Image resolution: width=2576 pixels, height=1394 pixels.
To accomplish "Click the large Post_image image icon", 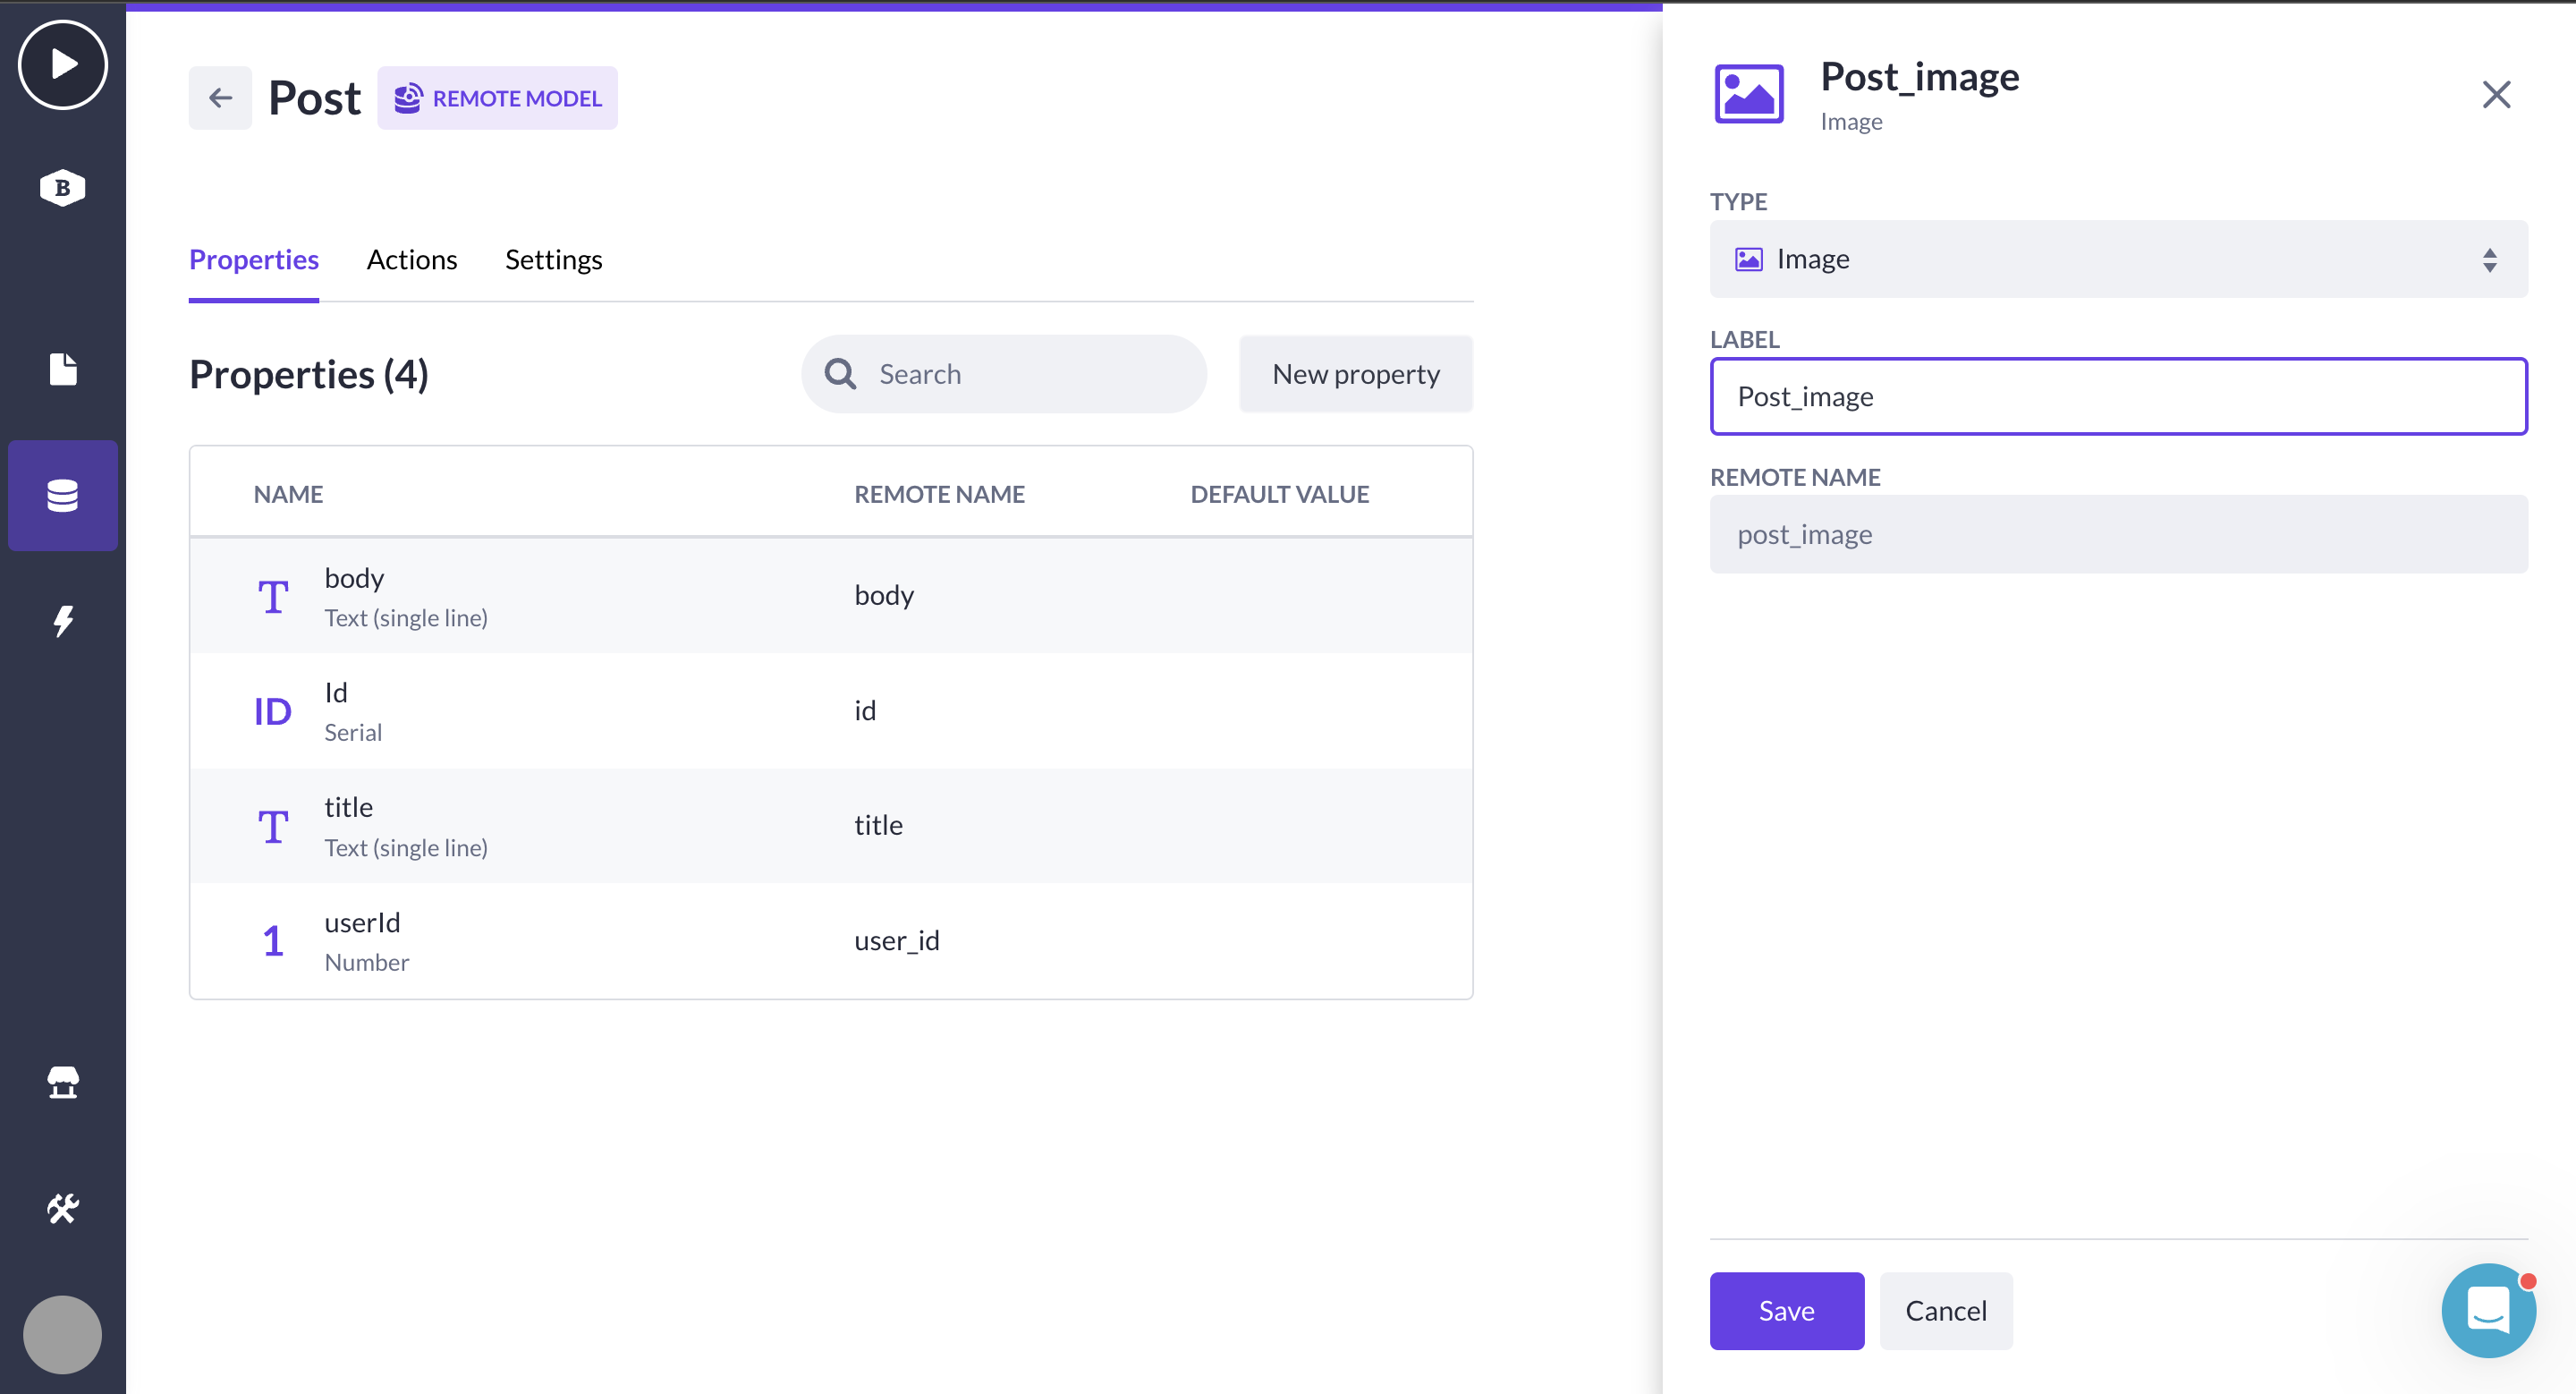I will point(1748,94).
